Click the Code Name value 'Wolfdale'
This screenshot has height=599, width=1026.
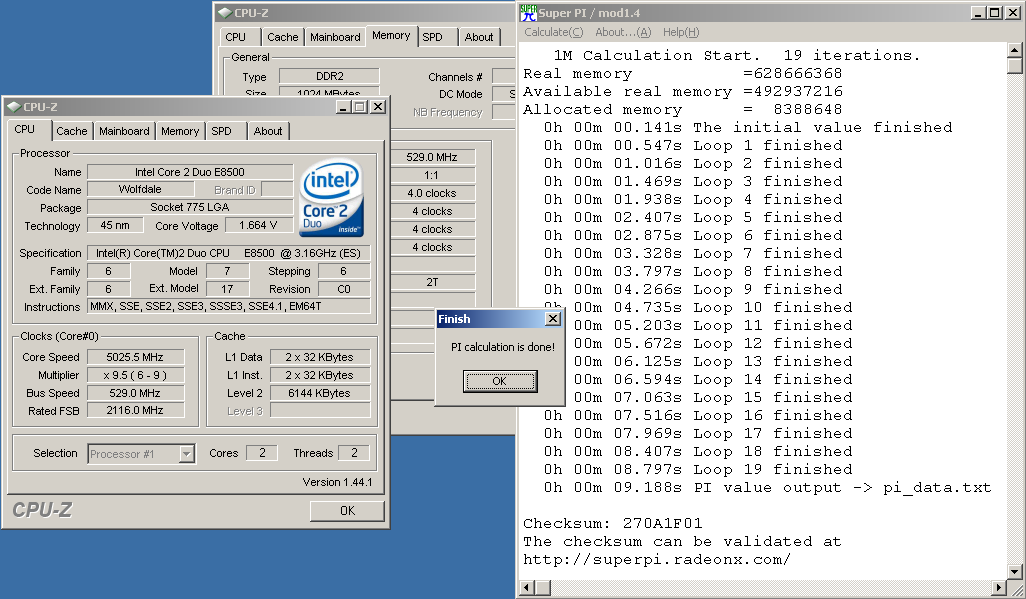[x=140, y=189]
